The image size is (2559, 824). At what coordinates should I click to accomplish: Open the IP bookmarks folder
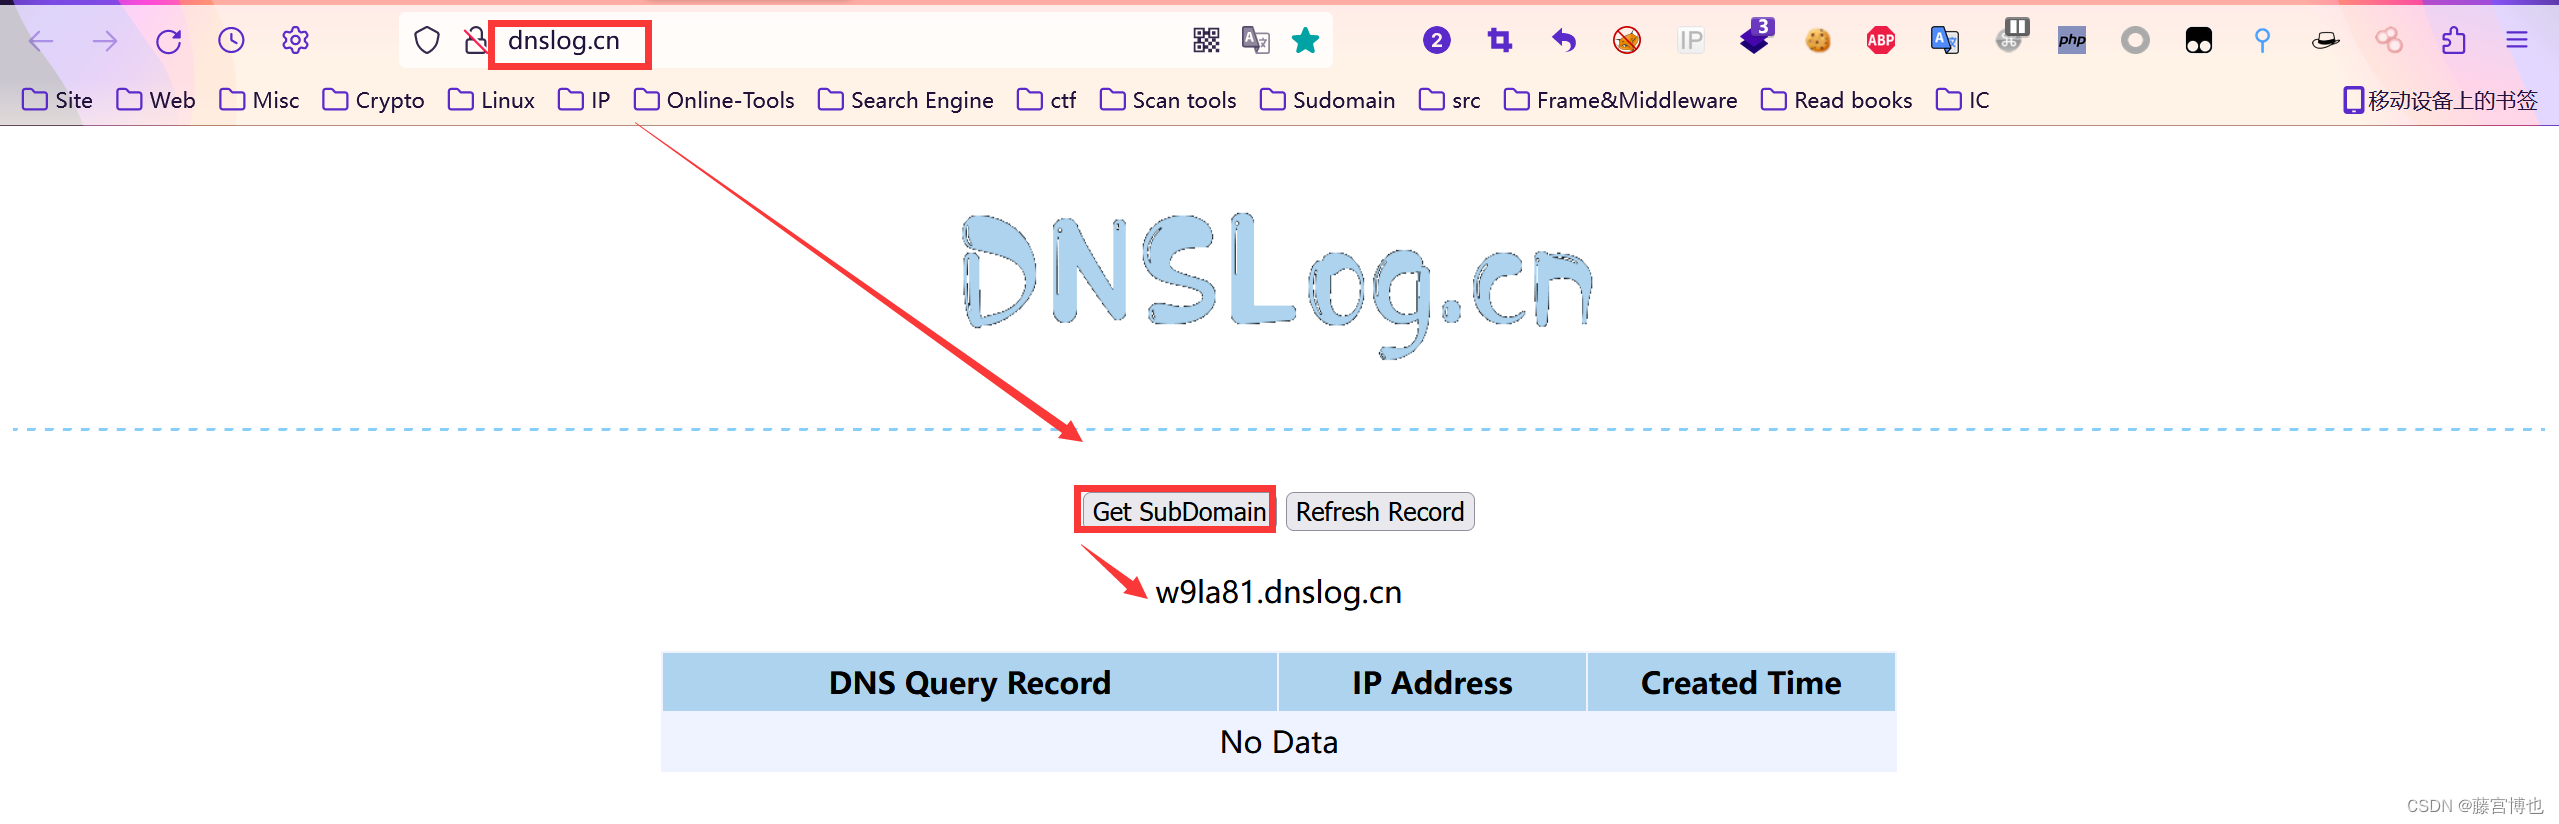tap(584, 100)
